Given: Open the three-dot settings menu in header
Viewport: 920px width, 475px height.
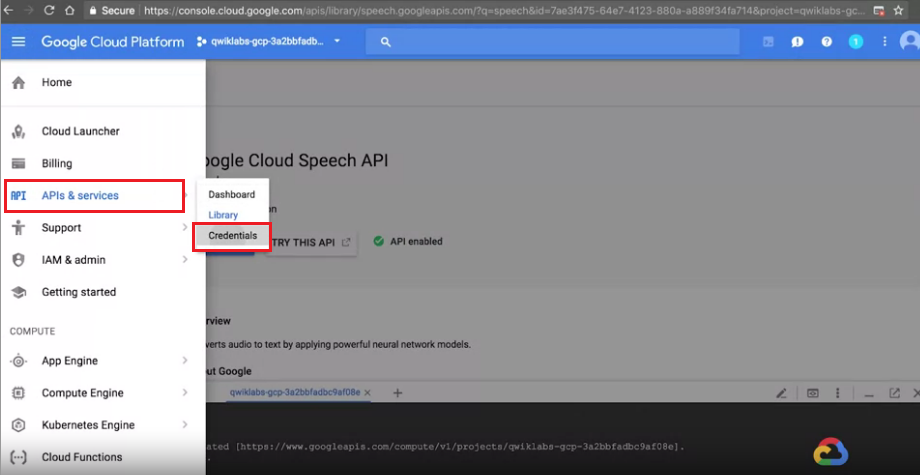Looking at the screenshot, I should (x=885, y=42).
